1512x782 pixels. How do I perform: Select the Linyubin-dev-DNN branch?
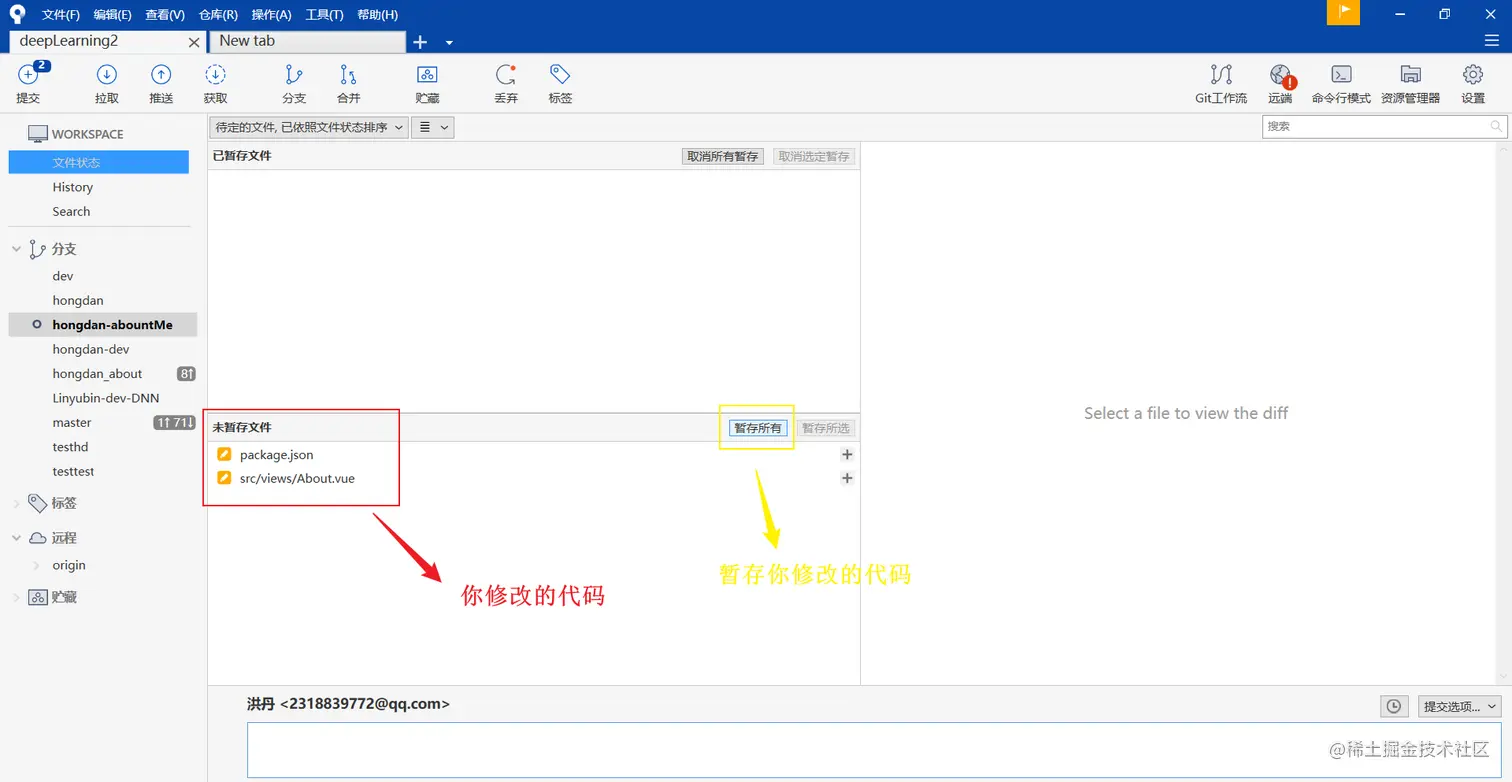tap(106, 397)
